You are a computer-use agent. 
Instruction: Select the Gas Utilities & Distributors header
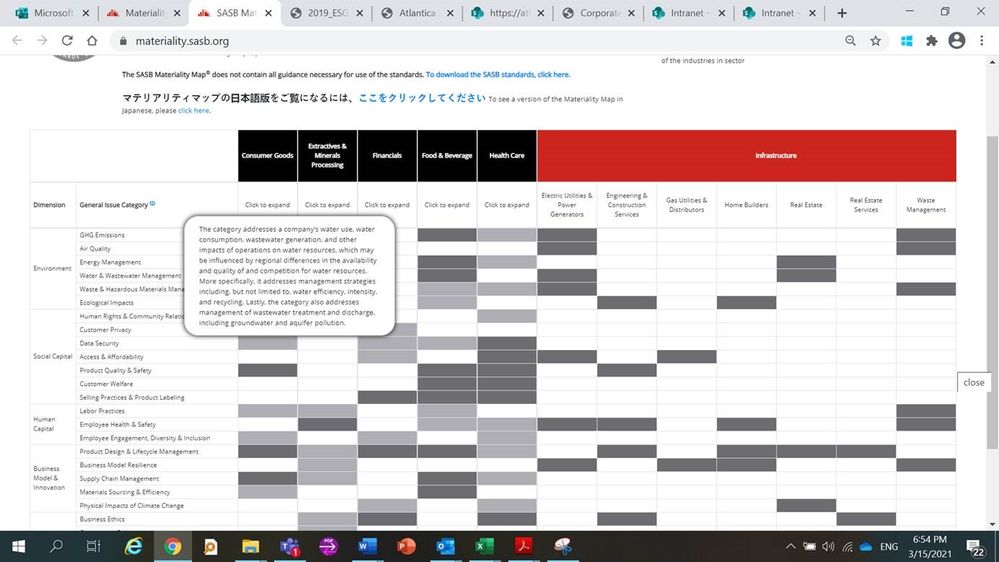tap(686, 205)
